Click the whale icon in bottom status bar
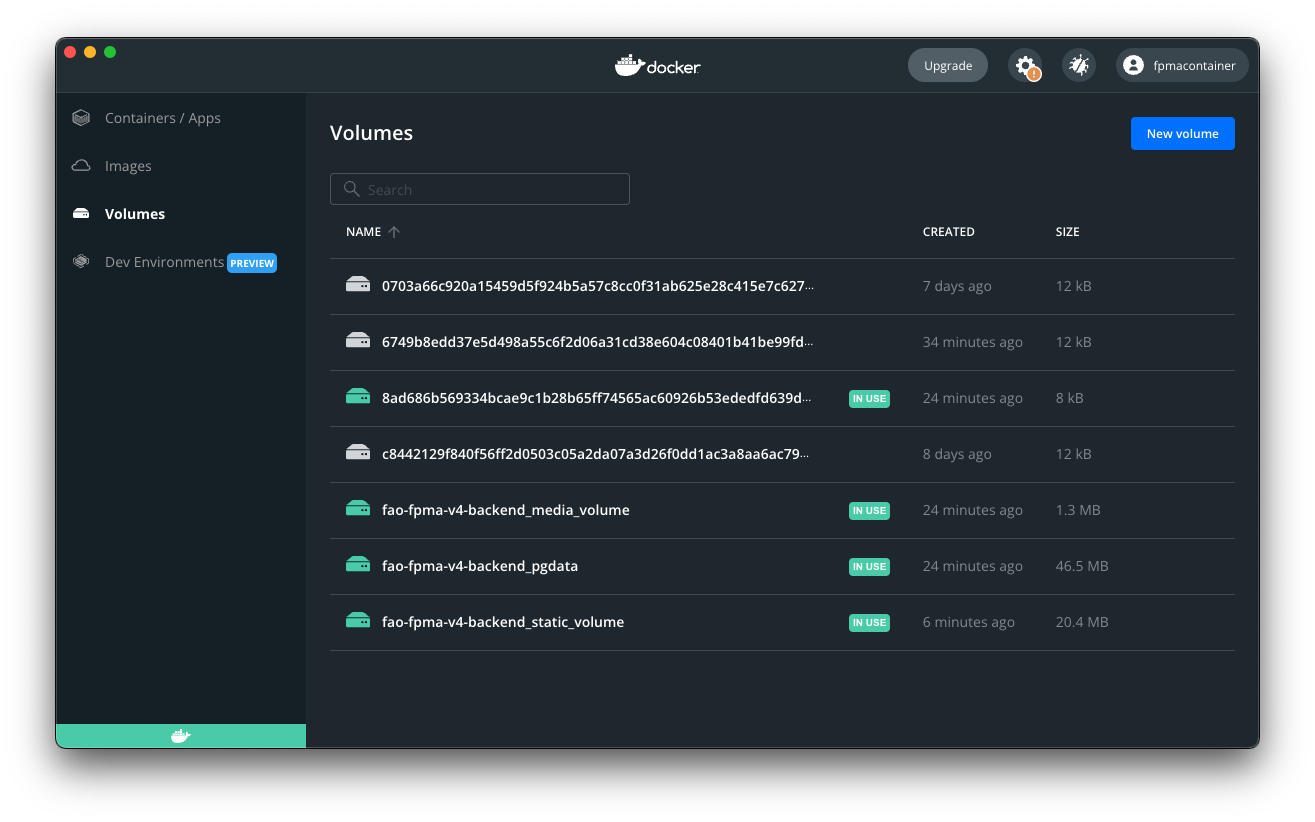 [181, 736]
